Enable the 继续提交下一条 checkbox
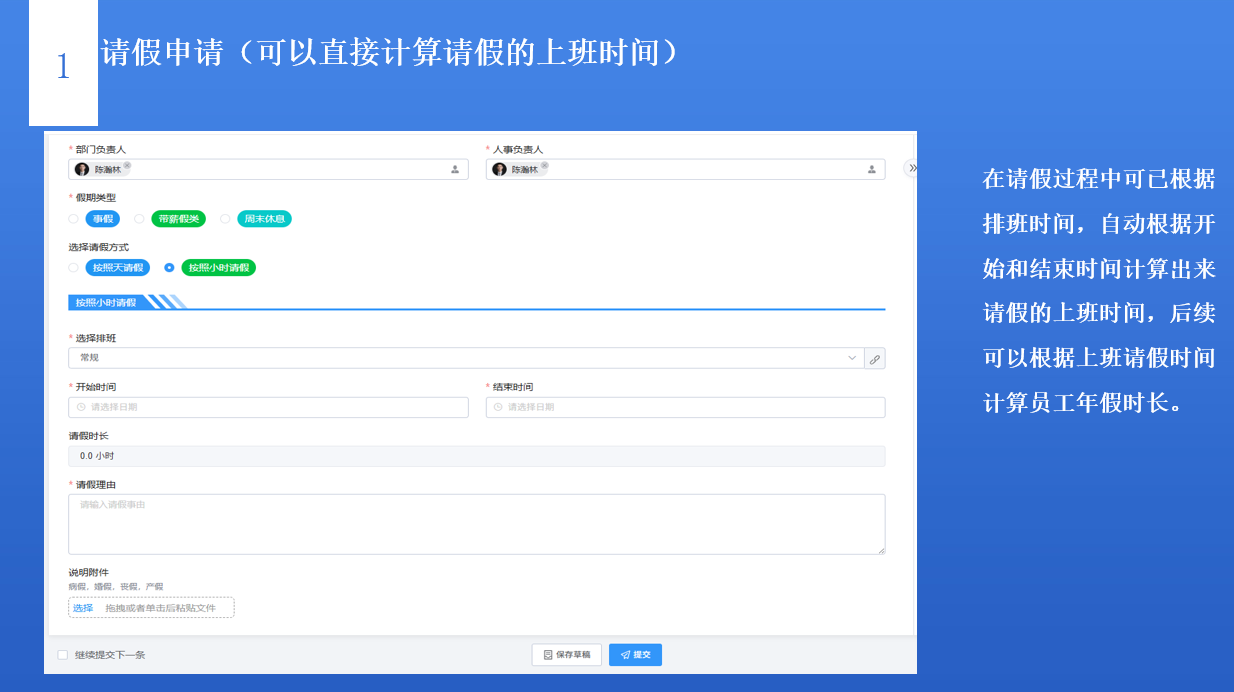This screenshot has height=692, width=1234. coord(63,655)
